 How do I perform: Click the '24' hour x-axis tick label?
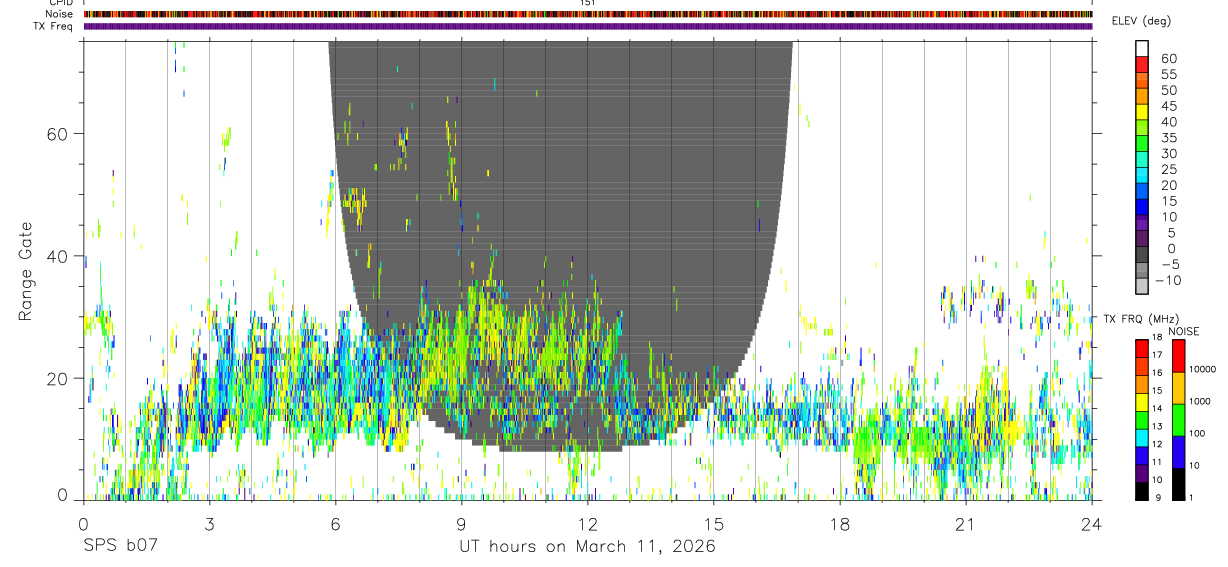click(1091, 524)
